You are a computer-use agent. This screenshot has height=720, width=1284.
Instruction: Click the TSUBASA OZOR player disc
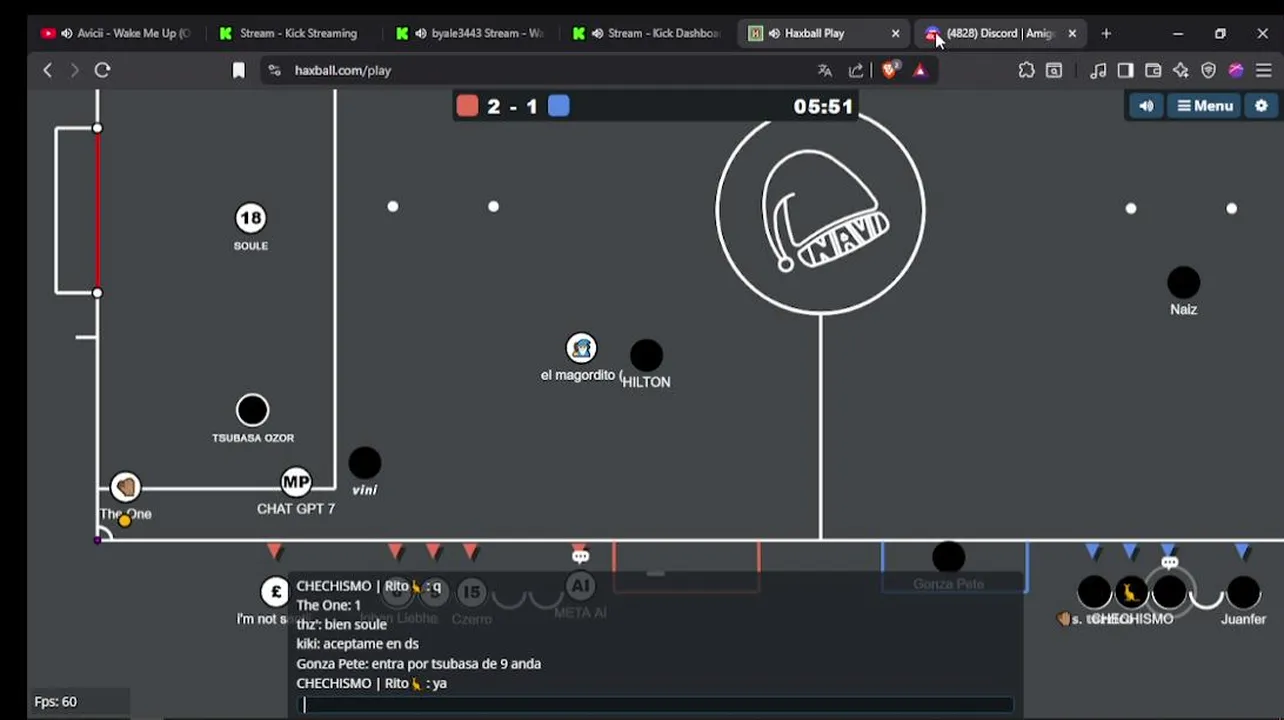pyautogui.click(x=252, y=410)
